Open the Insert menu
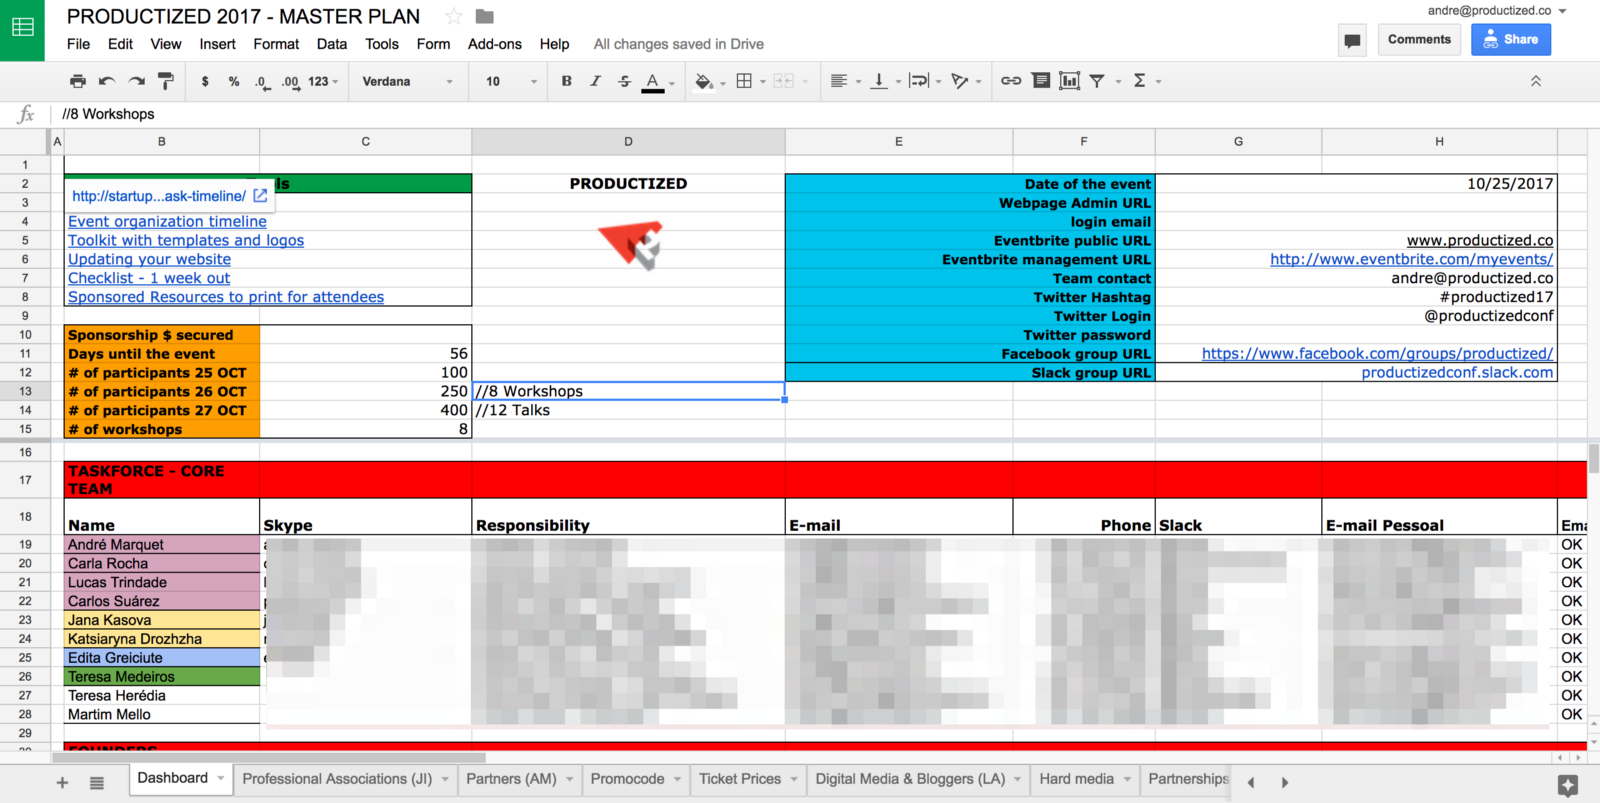This screenshot has height=803, width=1600. pyautogui.click(x=217, y=44)
